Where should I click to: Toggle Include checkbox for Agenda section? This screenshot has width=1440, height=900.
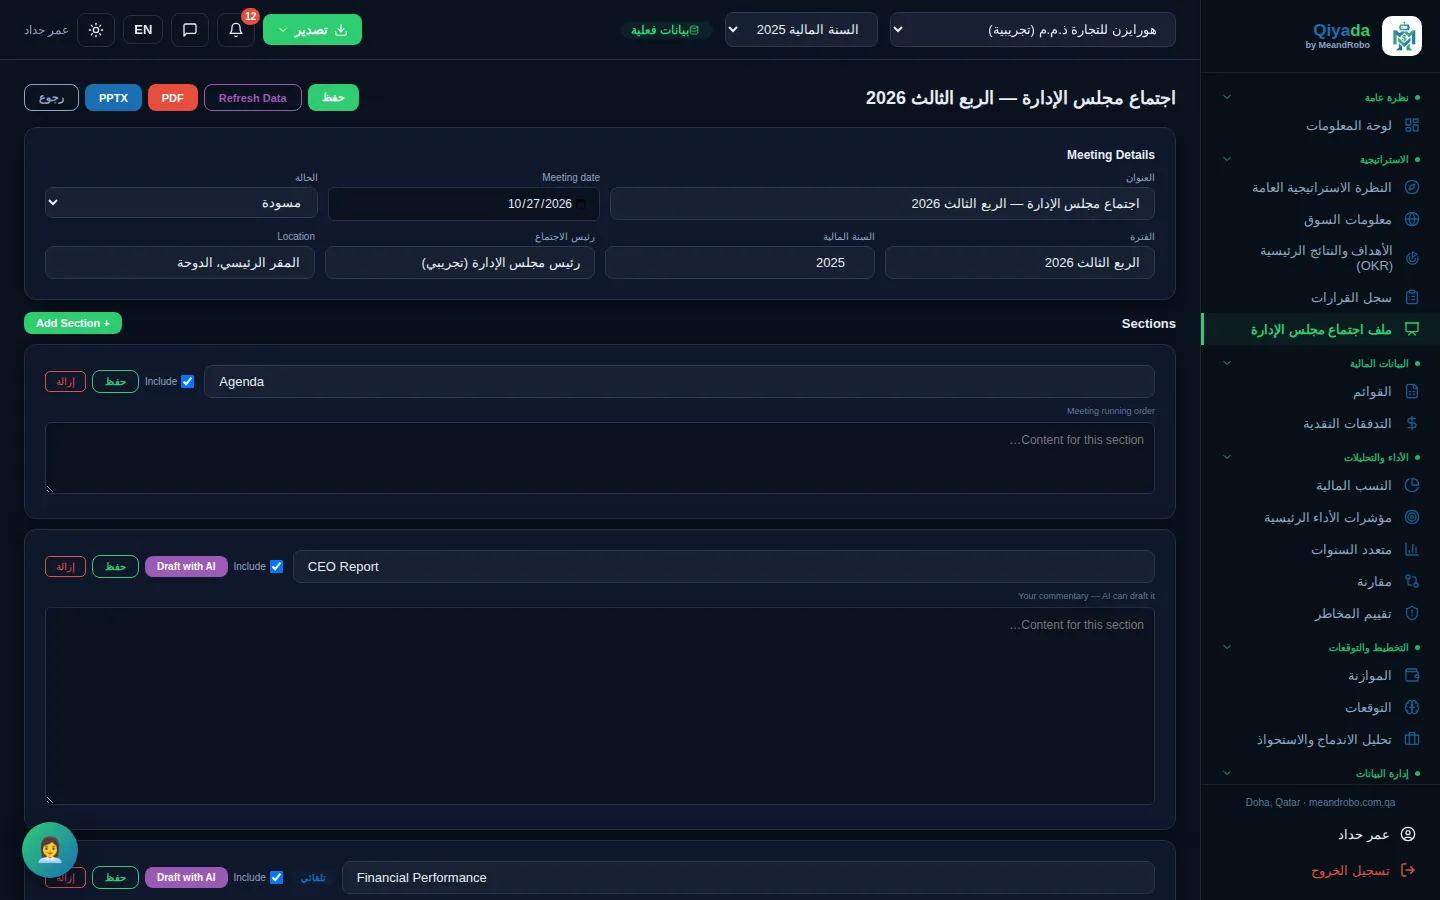pos(187,381)
